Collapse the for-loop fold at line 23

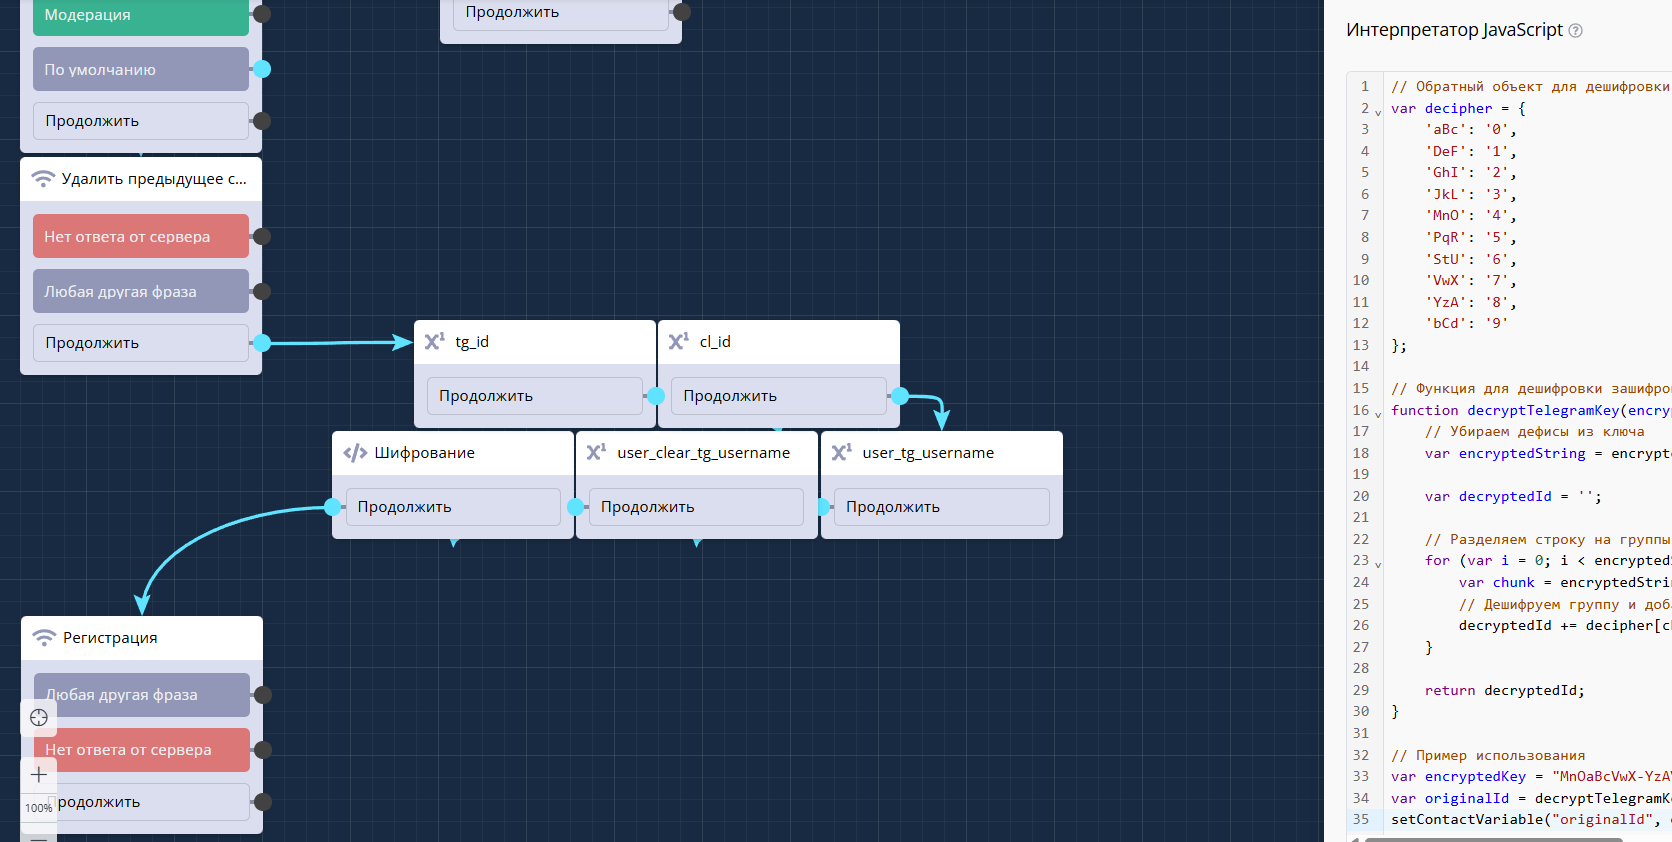(1378, 564)
